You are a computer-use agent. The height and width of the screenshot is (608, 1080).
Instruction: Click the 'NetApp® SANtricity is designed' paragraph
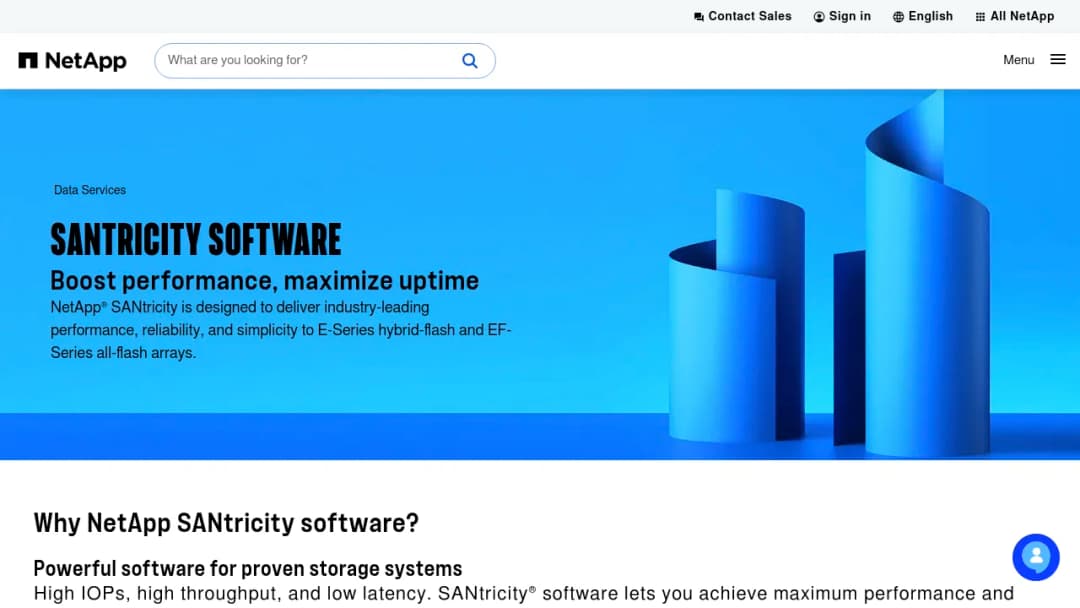(x=281, y=330)
